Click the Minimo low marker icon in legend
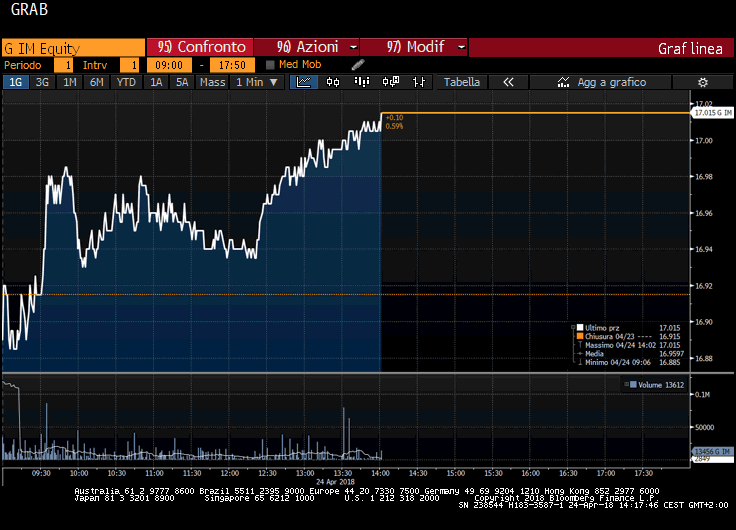This screenshot has width=736, height=530. click(x=580, y=362)
